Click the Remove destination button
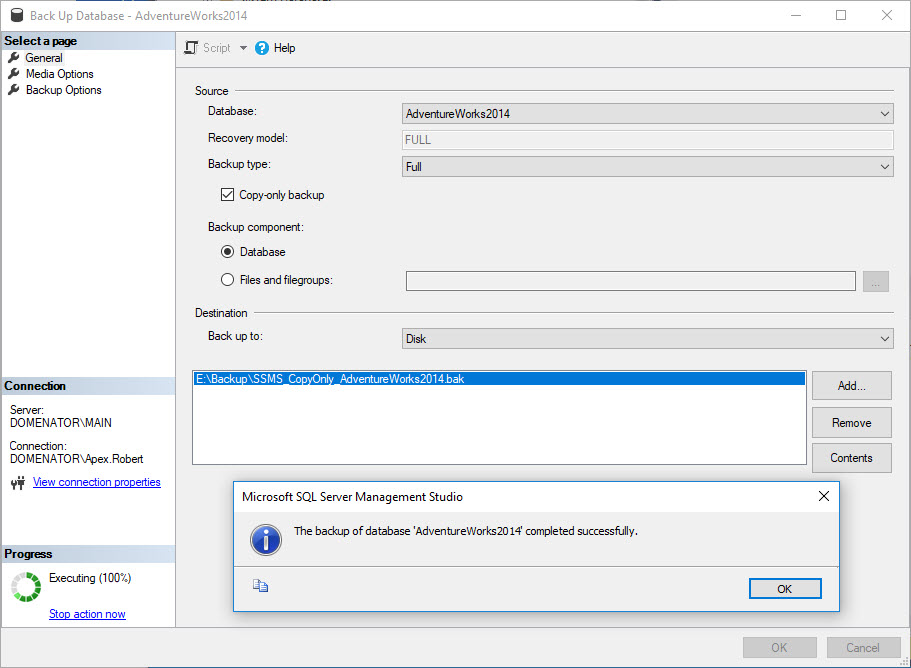Image resolution: width=911 pixels, height=668 pixels. tap(852, 423)
